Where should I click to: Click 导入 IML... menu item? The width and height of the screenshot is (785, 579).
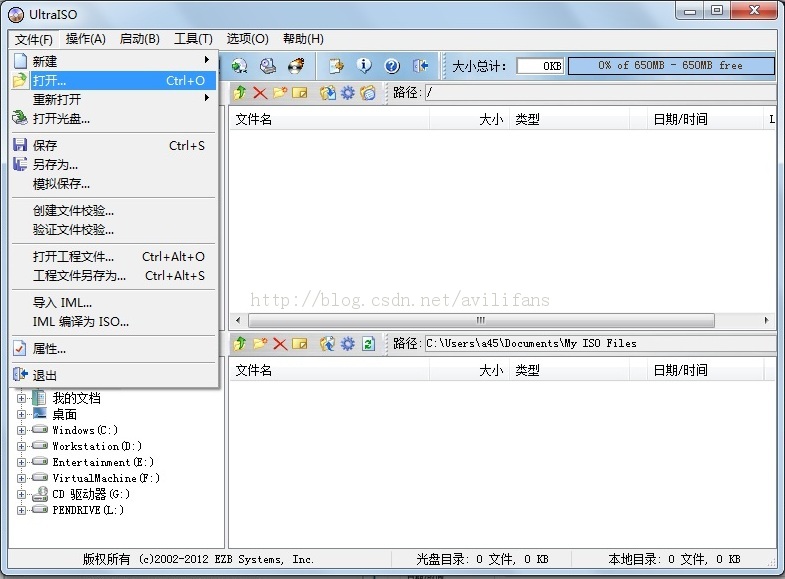pyautogui.click(x=114, y=303)
